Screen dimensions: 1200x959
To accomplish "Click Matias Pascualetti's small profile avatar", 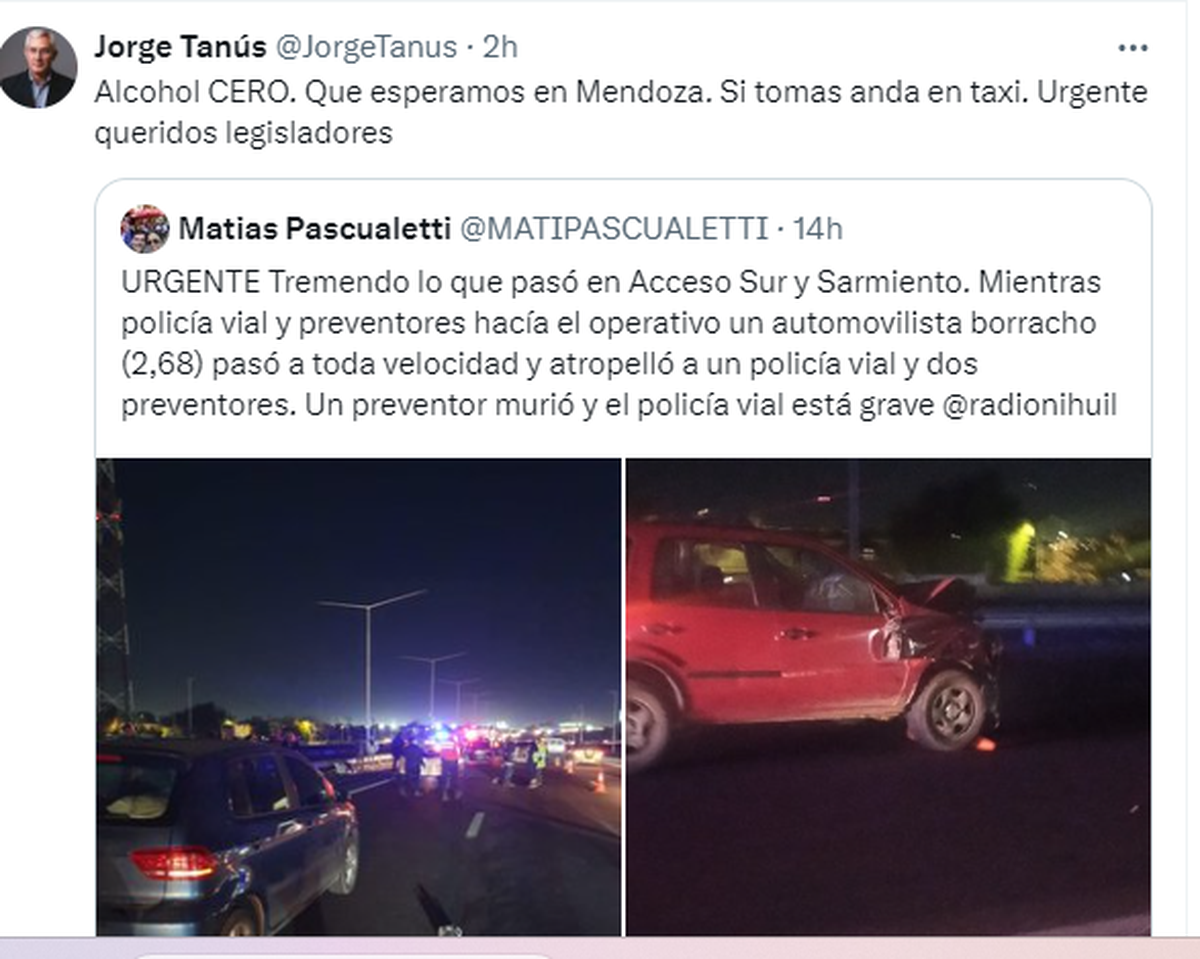I will pyautogui.click(x=145, y=229).
